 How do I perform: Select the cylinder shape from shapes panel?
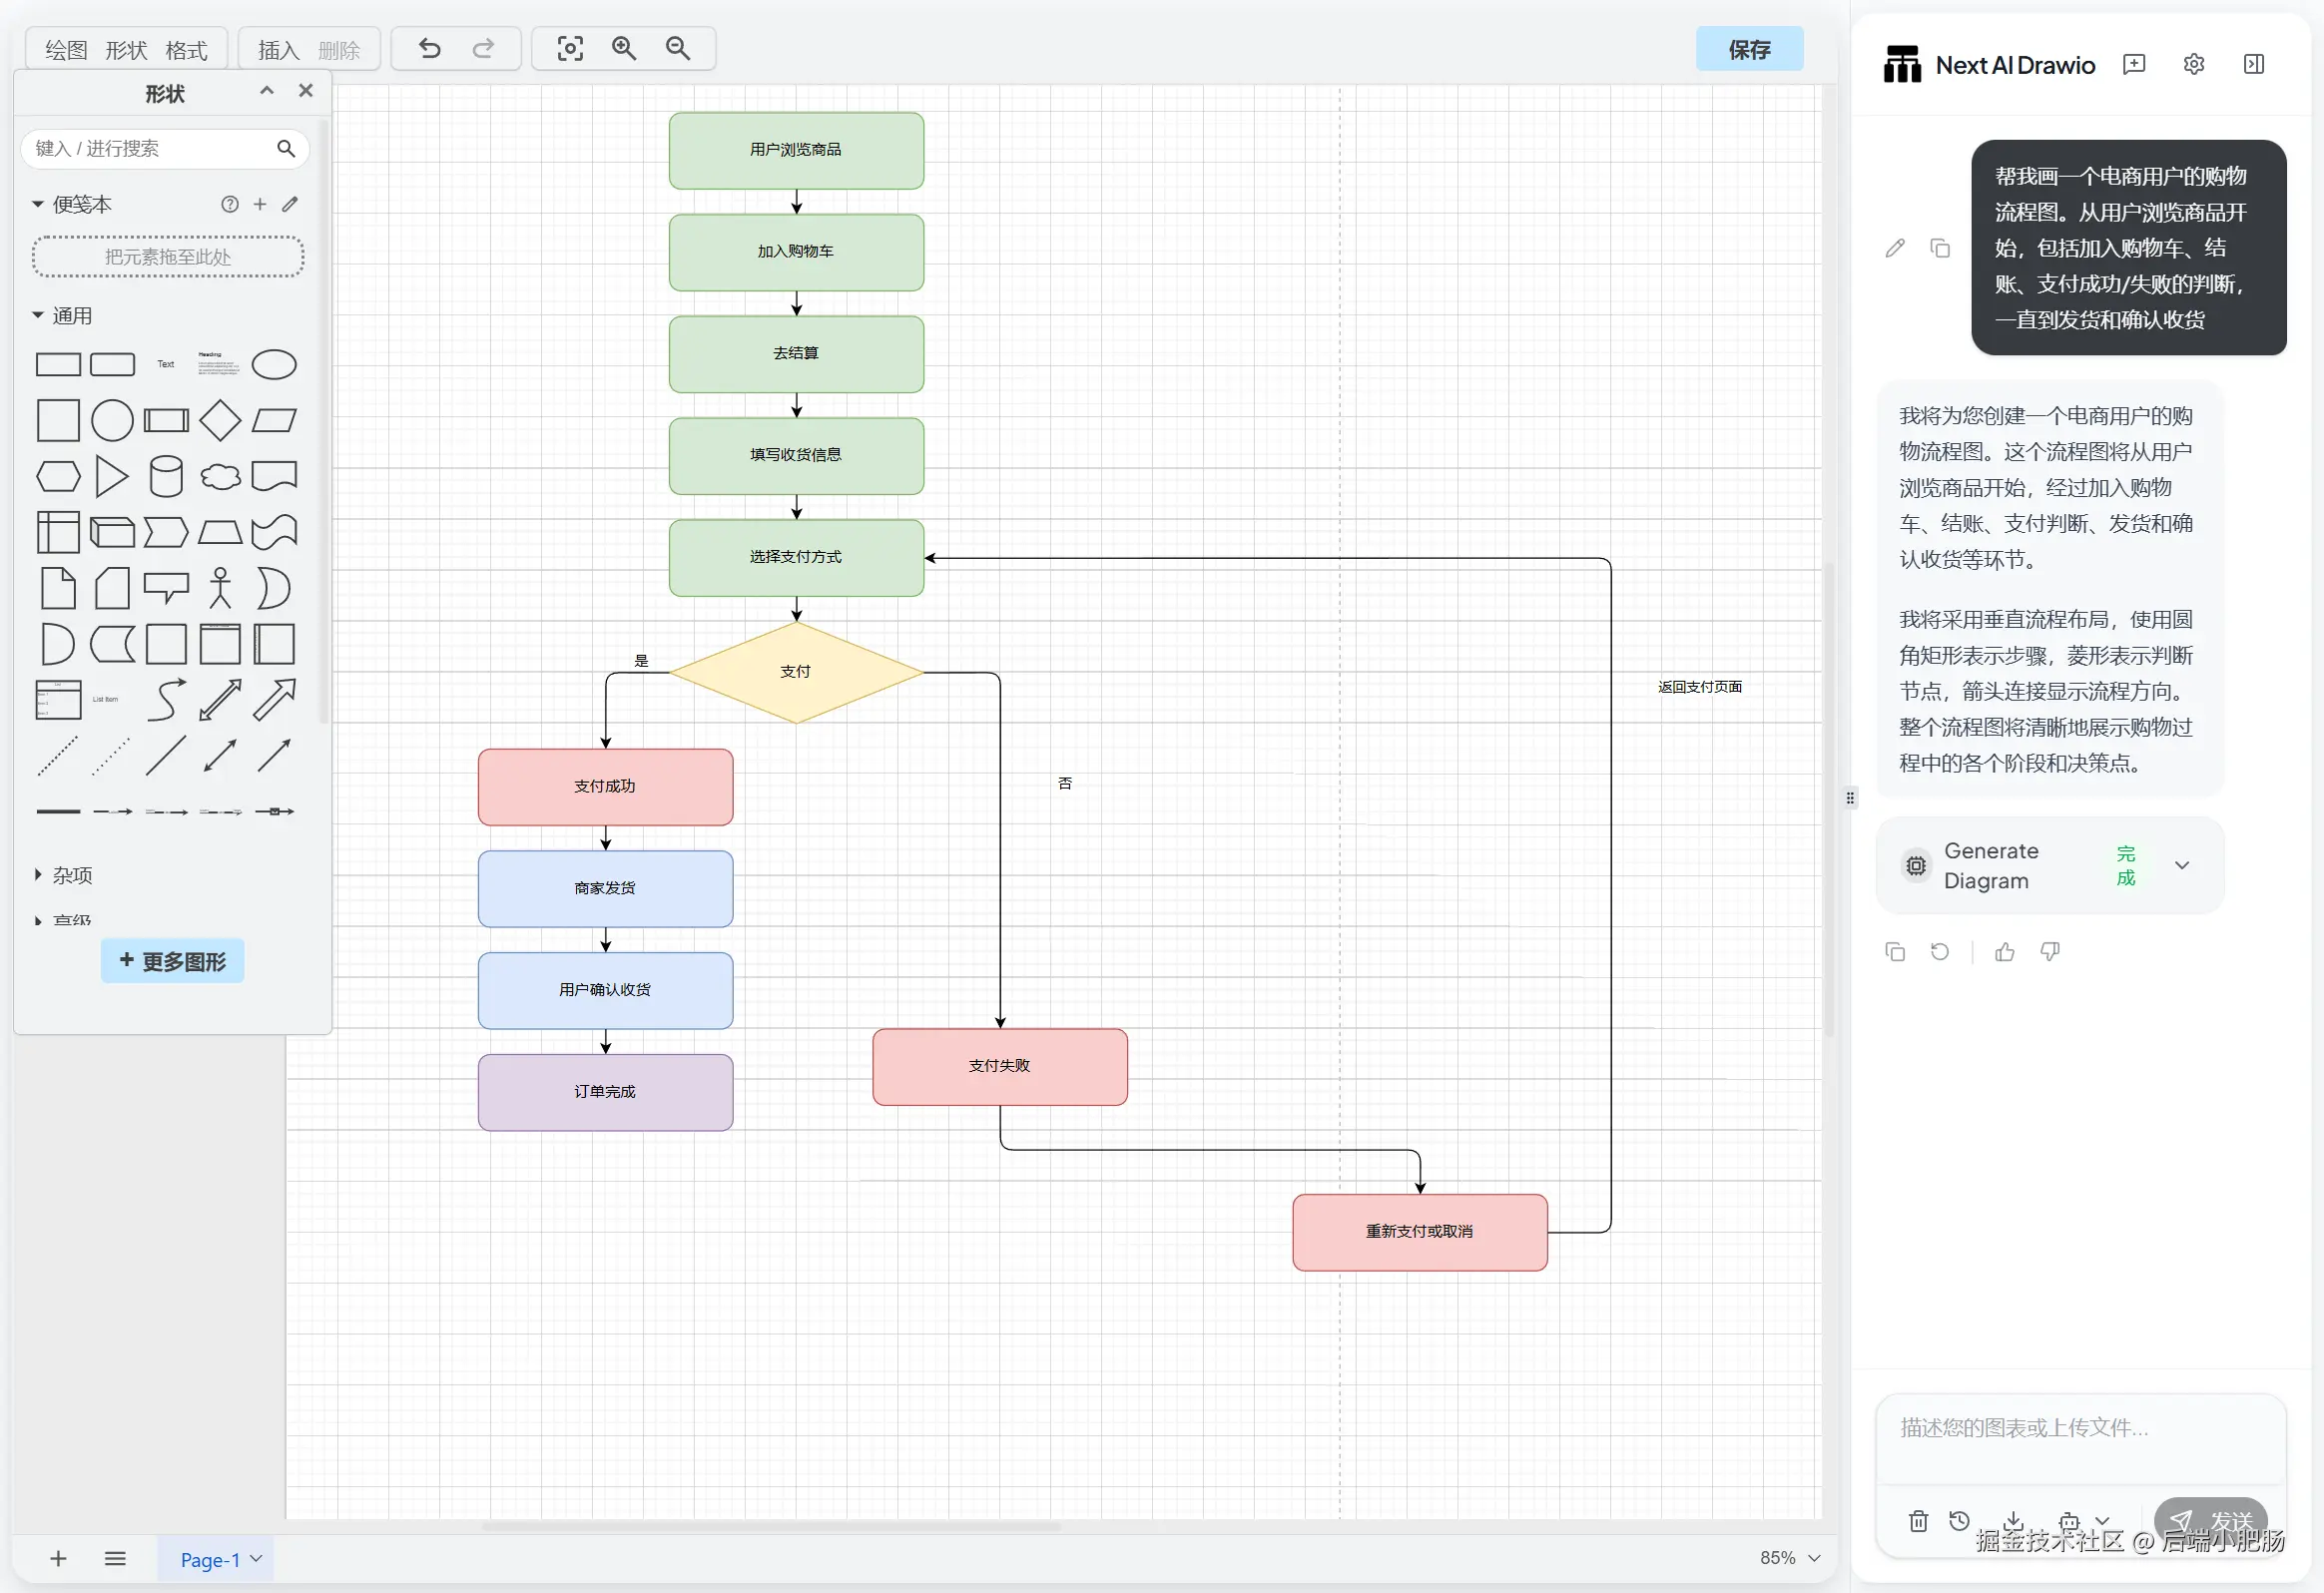click(x=166, y=476)
